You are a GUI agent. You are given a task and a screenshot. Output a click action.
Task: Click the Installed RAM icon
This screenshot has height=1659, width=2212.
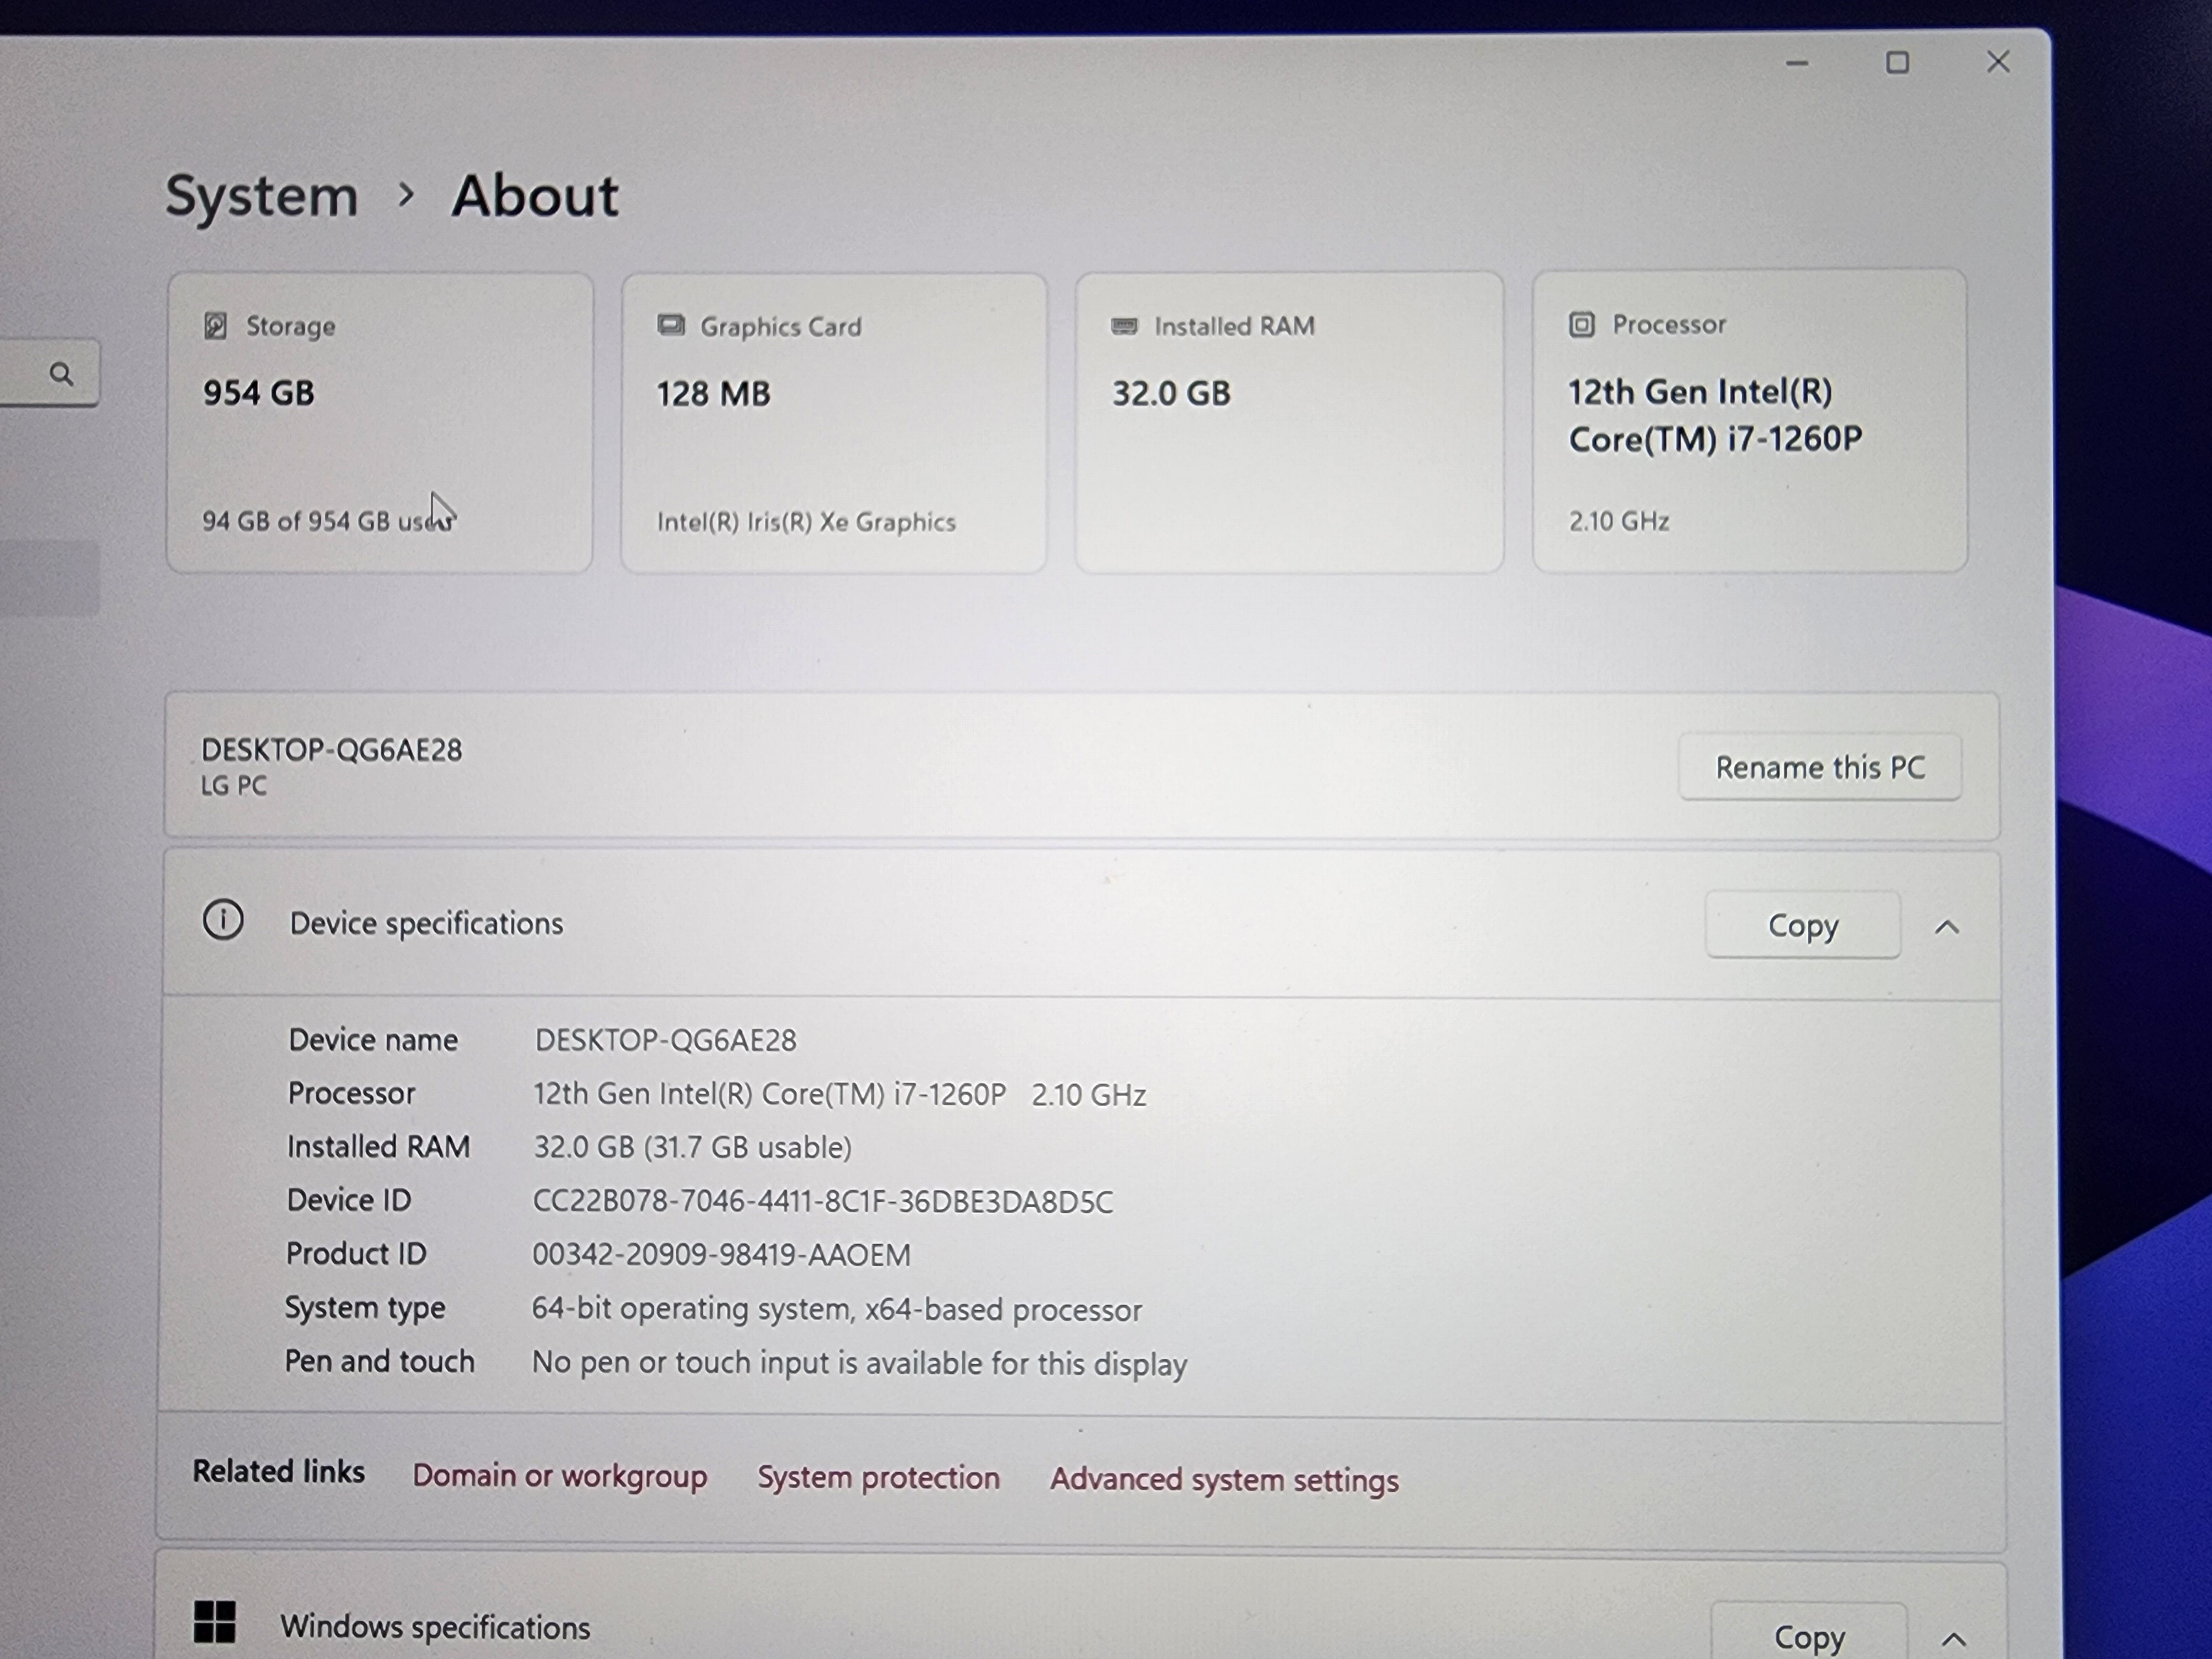1124,326
